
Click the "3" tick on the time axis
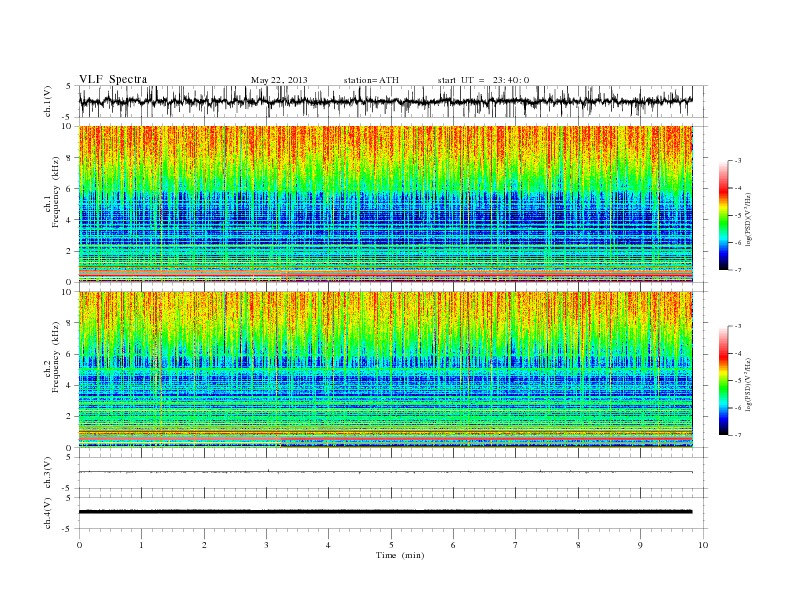pos(267,545)
